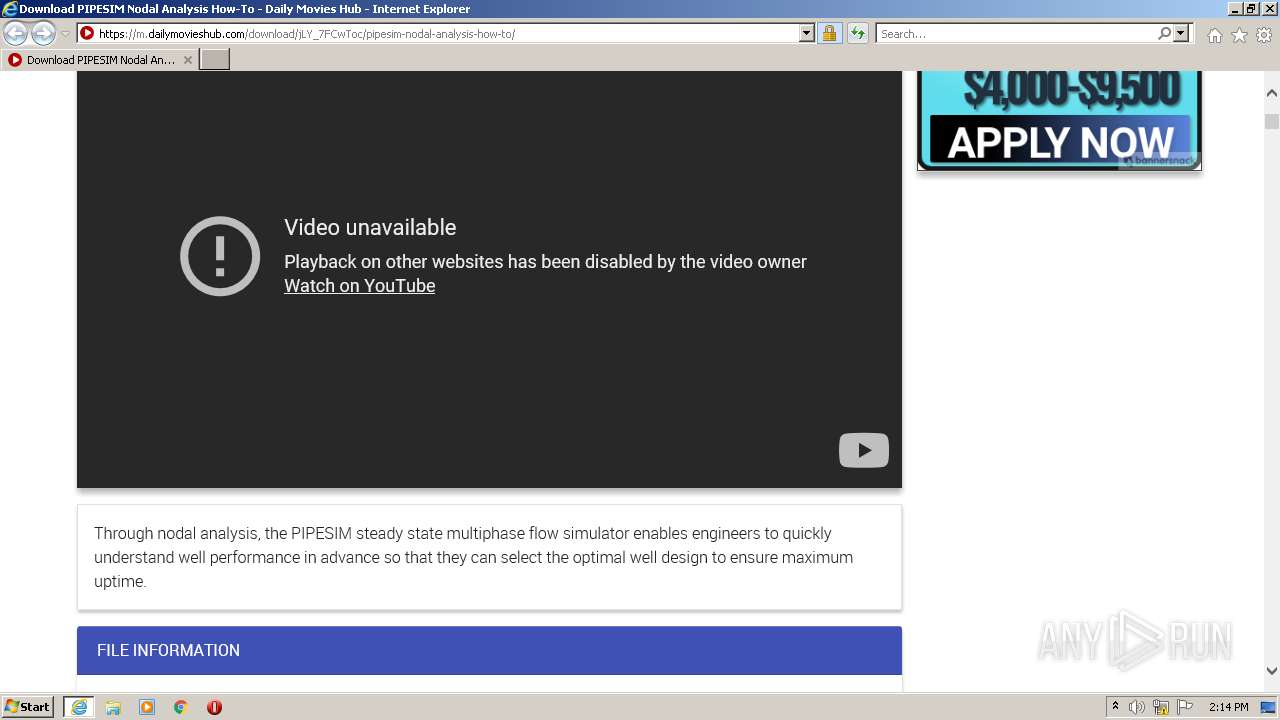Image resolution: width=1280 pixels, height=720 pixels.
Task: Open the Tools gear menu
Action: [x=1264, y=35]
